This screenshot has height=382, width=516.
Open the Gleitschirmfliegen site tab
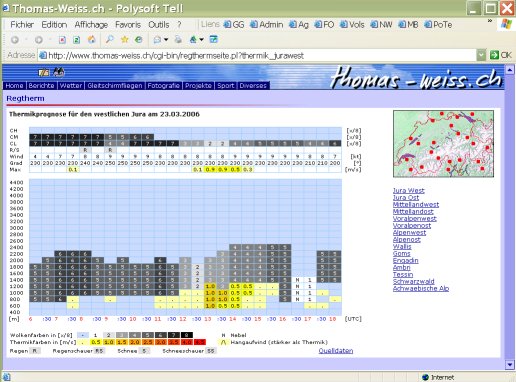[115, 86]
